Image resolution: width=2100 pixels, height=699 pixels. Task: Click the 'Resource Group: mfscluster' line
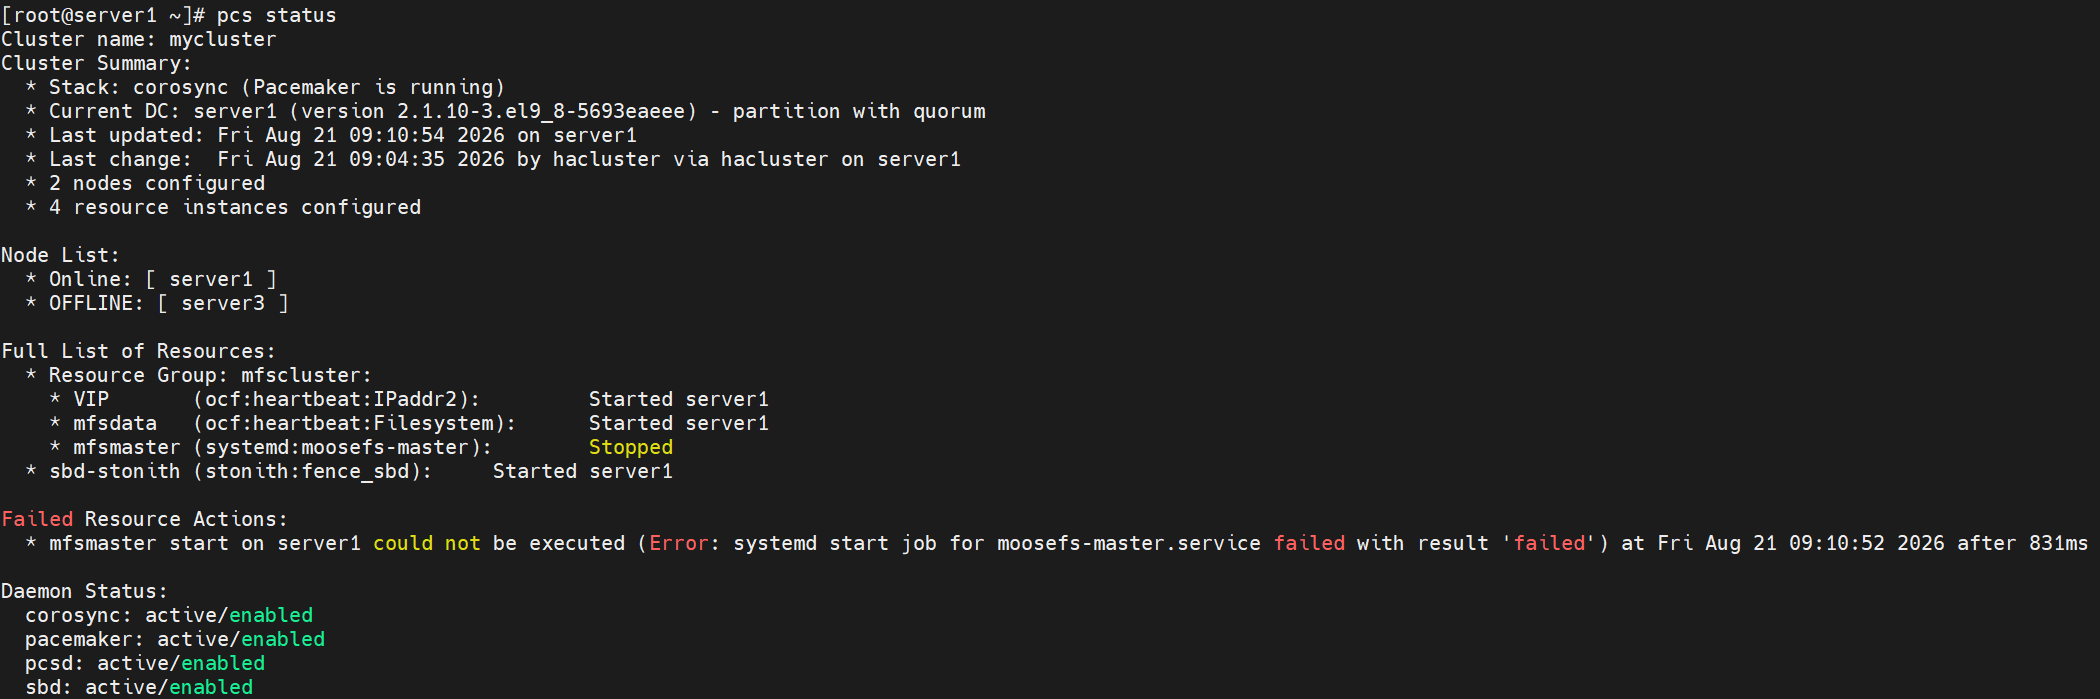coord(210,376)
